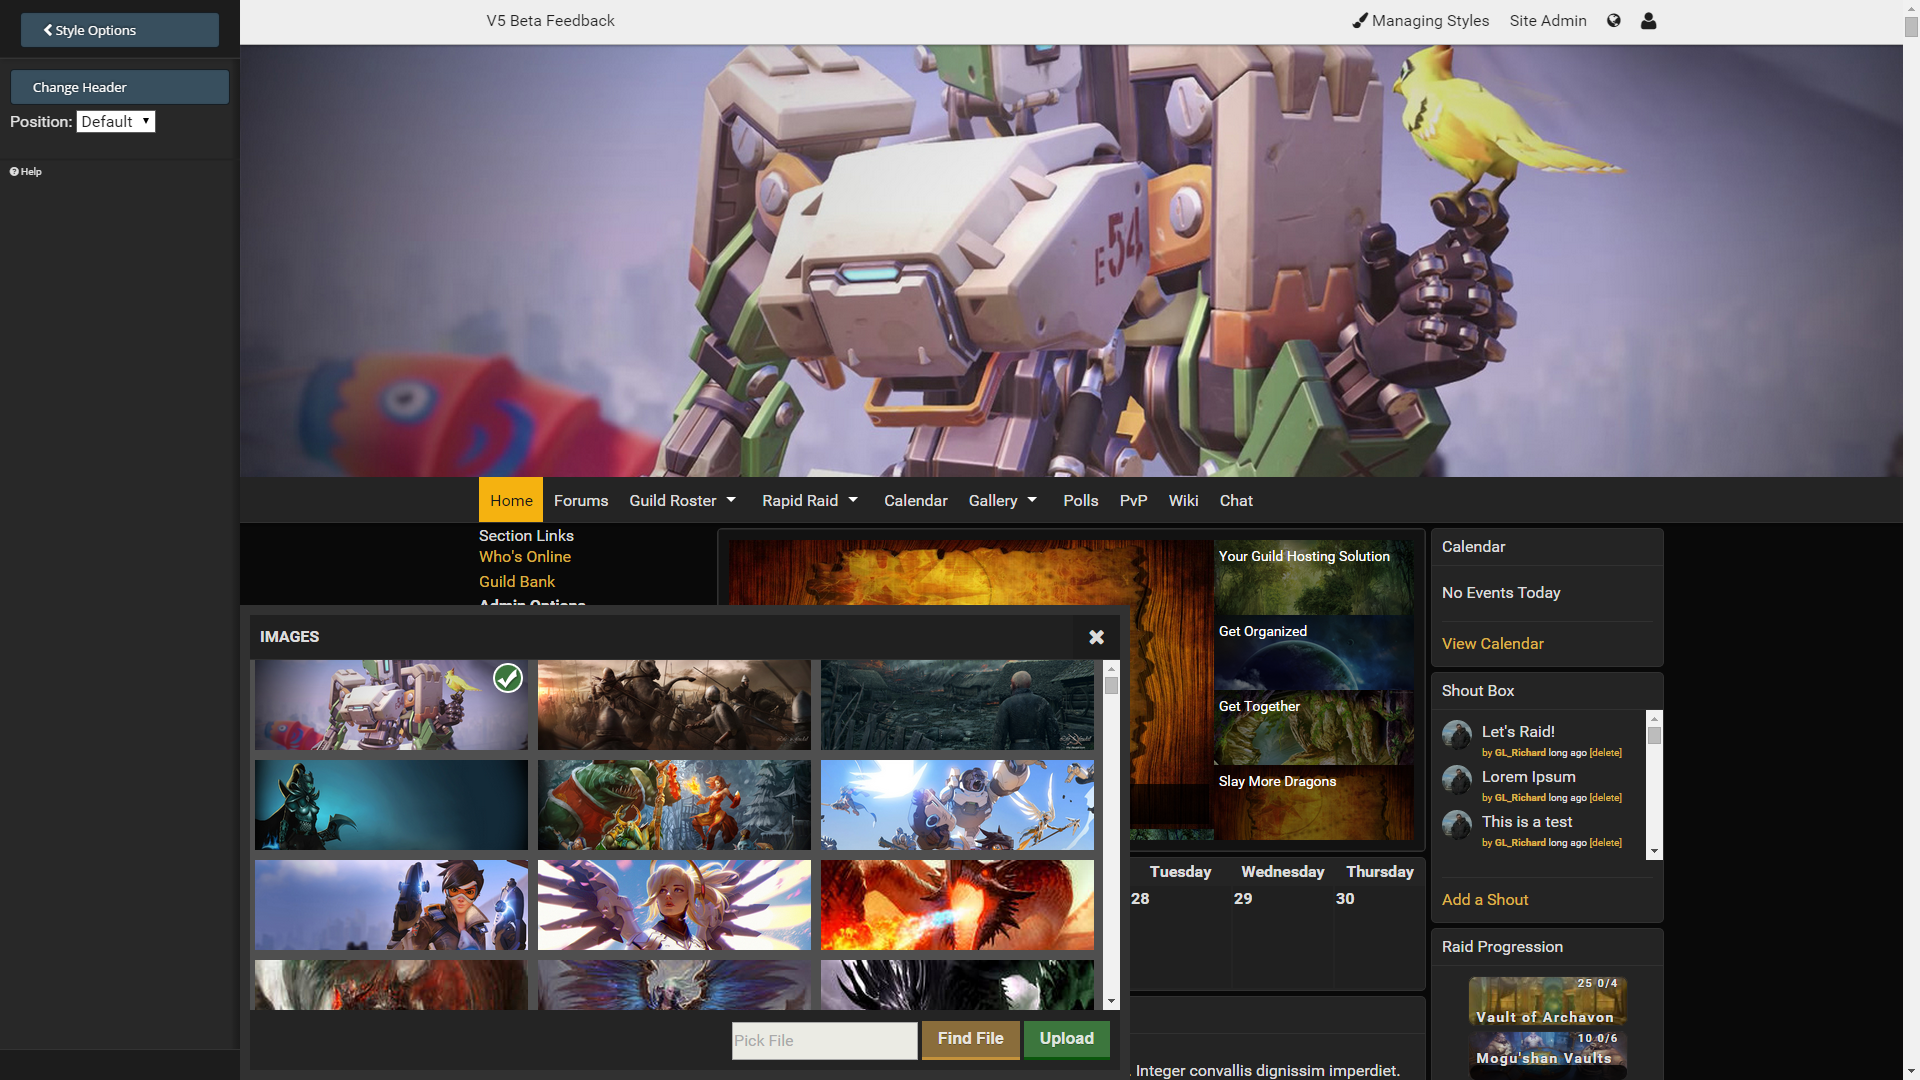This screenshot has height=1080, width=1920.
Task: Select the Winston blue sky thumbnail
Action: (957, 805)
